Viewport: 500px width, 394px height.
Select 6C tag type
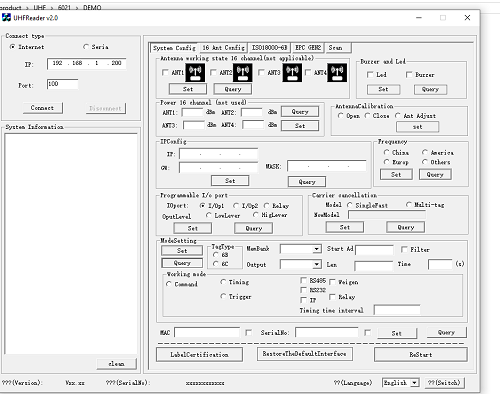pyautogui.click(x=216, y=264)
